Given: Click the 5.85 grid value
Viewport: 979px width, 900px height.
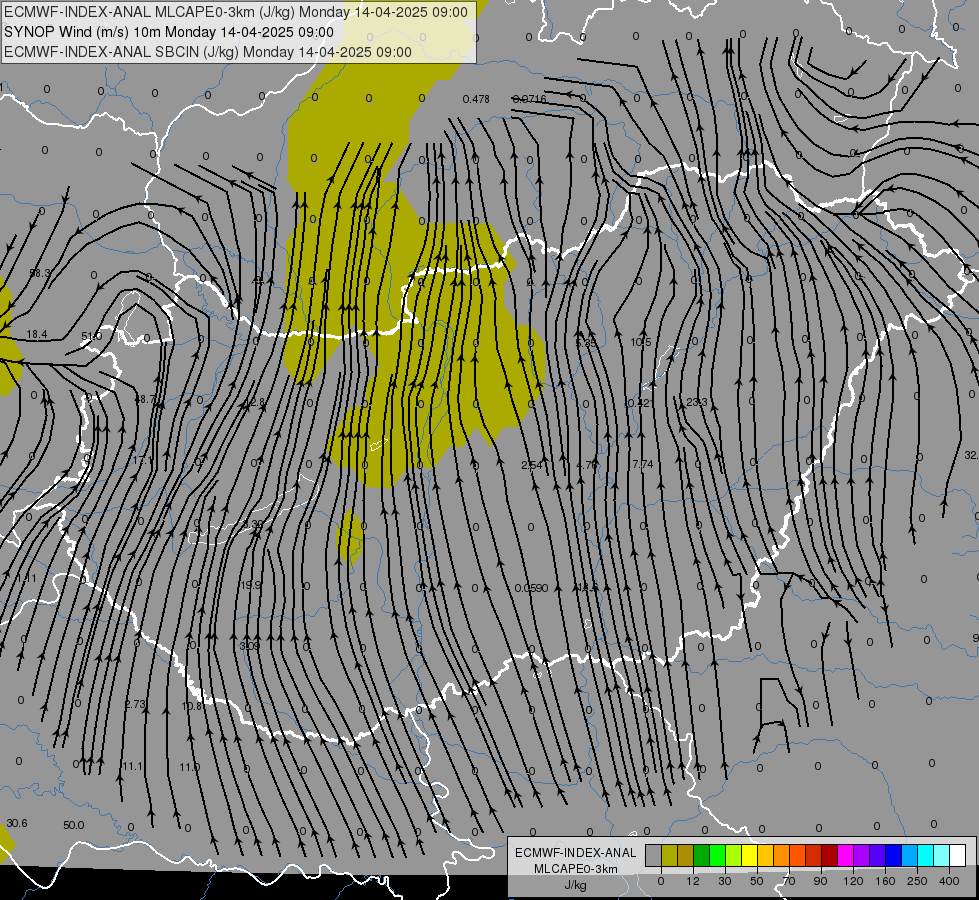Looking at the screenshot, I should point(586,343).
